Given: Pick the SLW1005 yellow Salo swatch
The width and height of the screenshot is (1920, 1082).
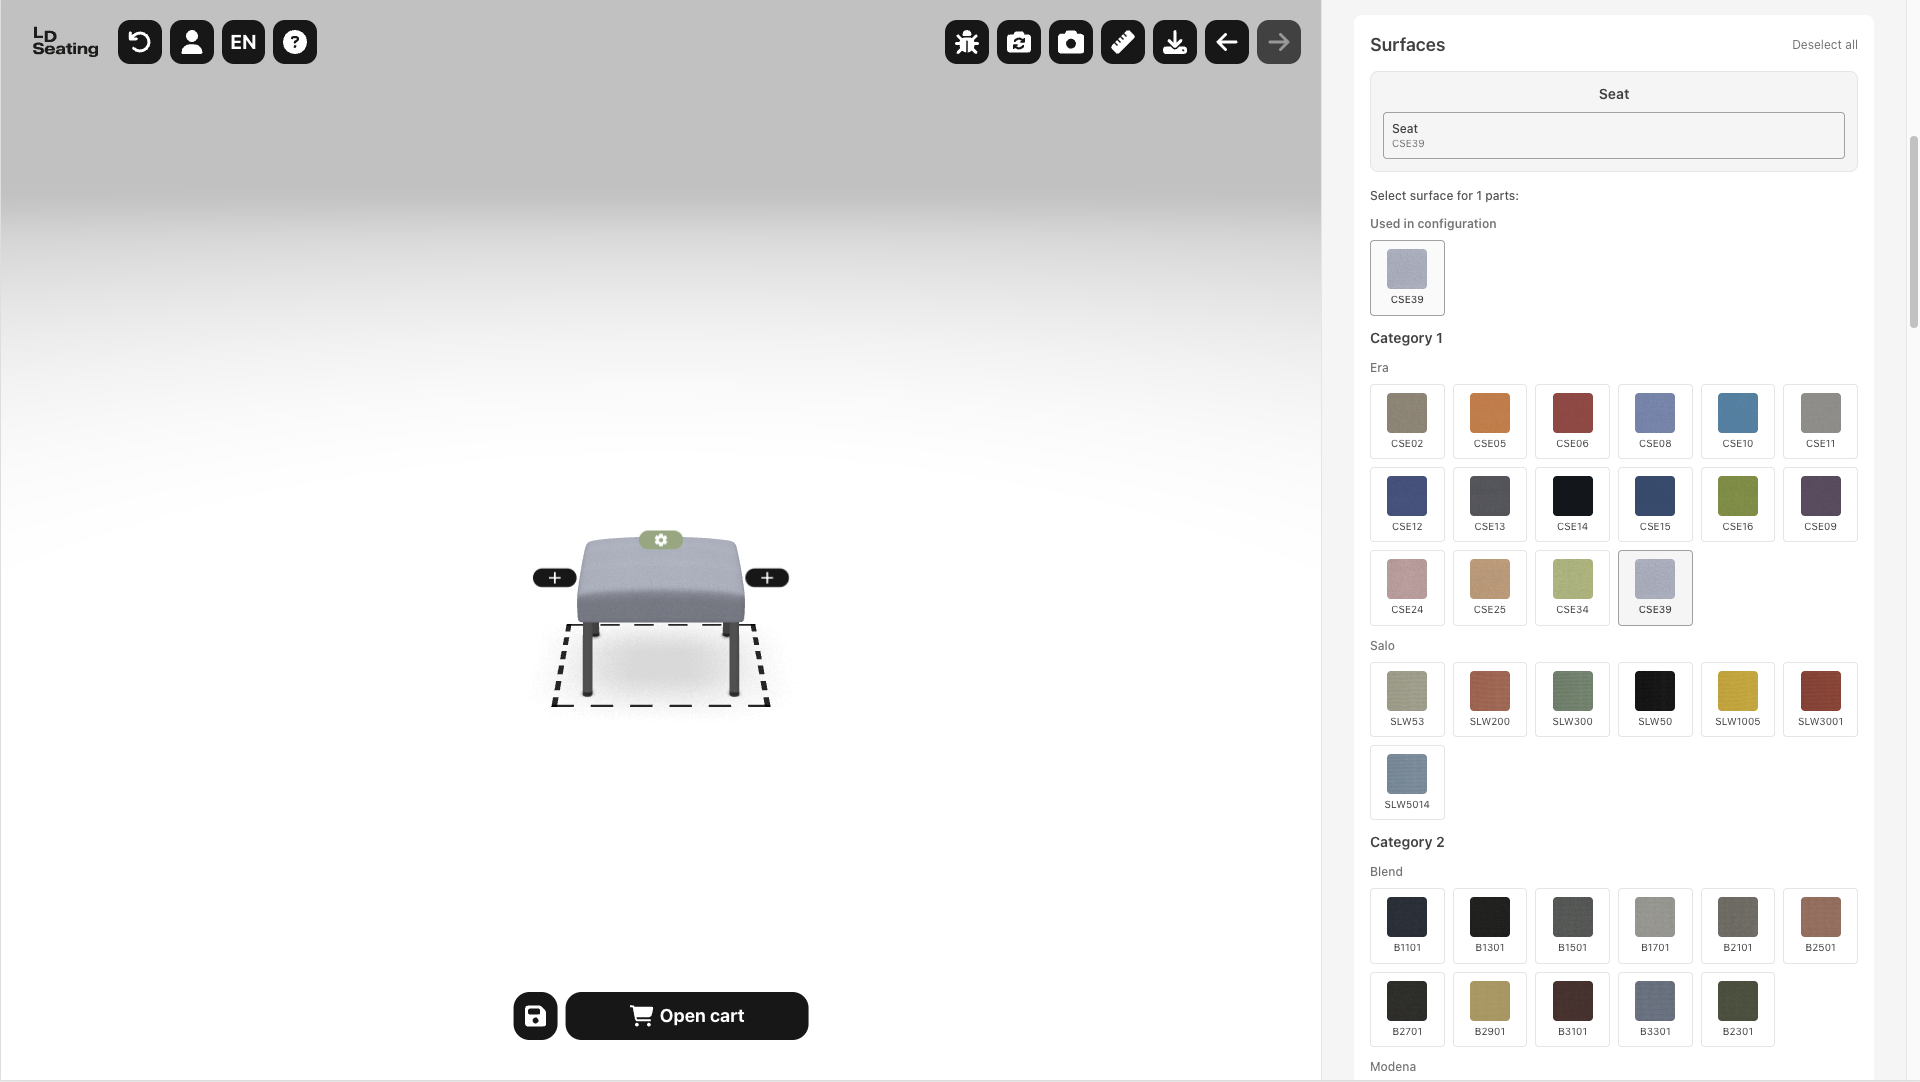Looking at the screenshot, I should (x=1737, y=699).
